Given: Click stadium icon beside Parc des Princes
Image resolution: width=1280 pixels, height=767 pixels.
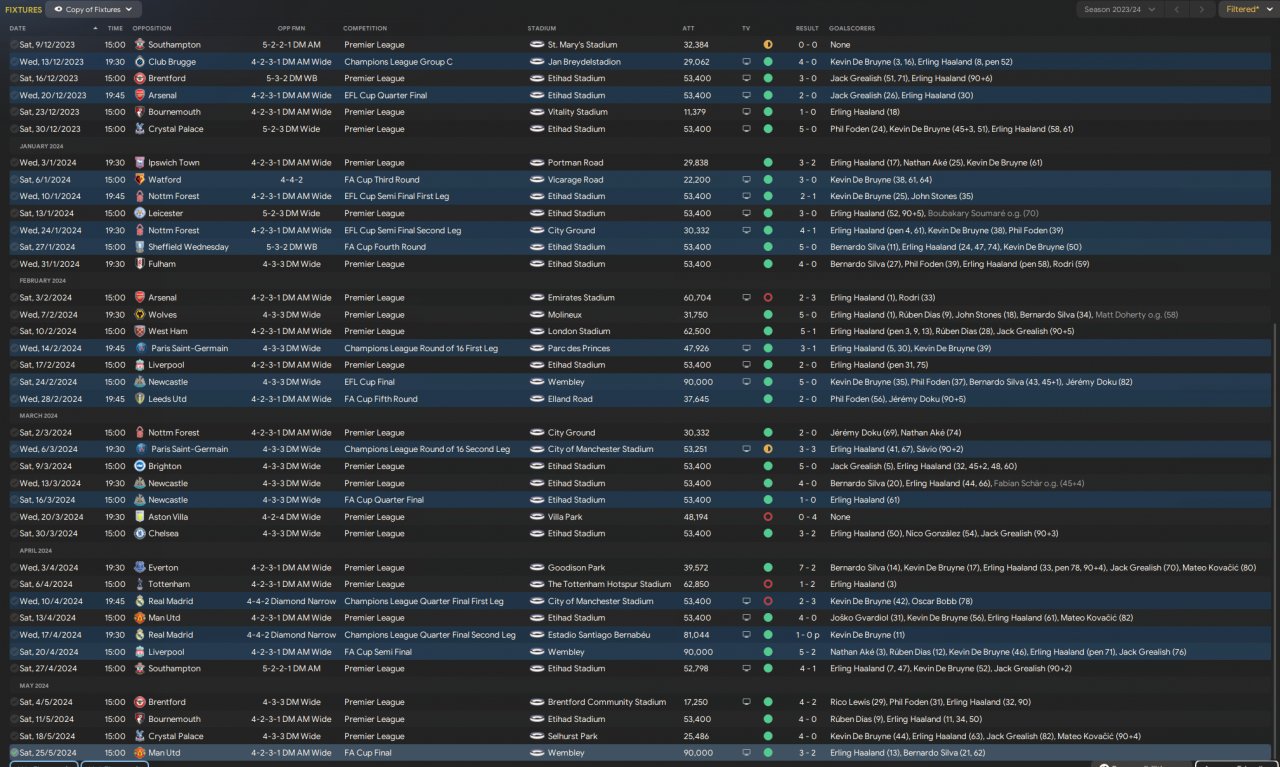Looking at the screenshot, I should point(537,348).
